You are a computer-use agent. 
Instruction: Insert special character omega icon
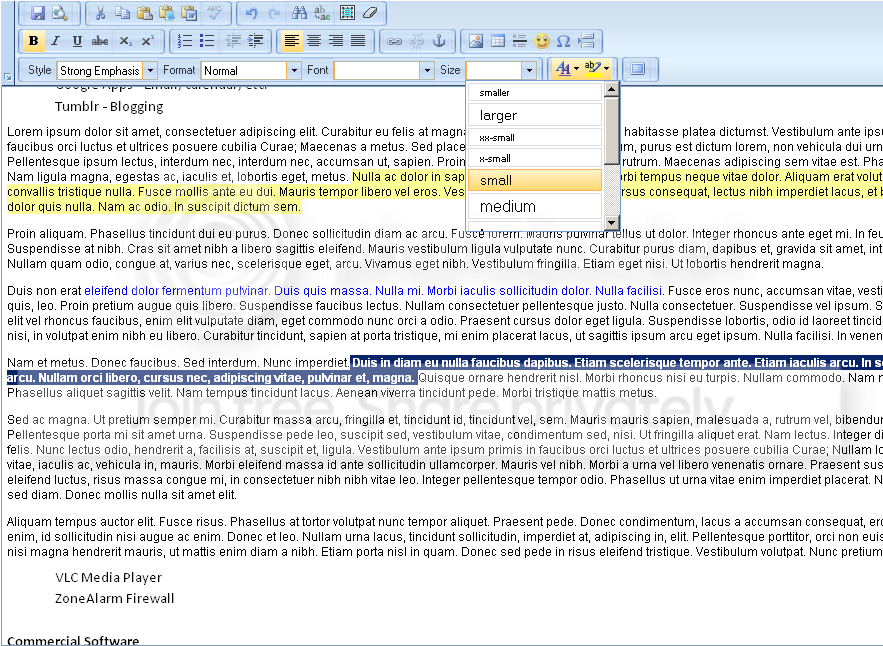coord(564,41)
